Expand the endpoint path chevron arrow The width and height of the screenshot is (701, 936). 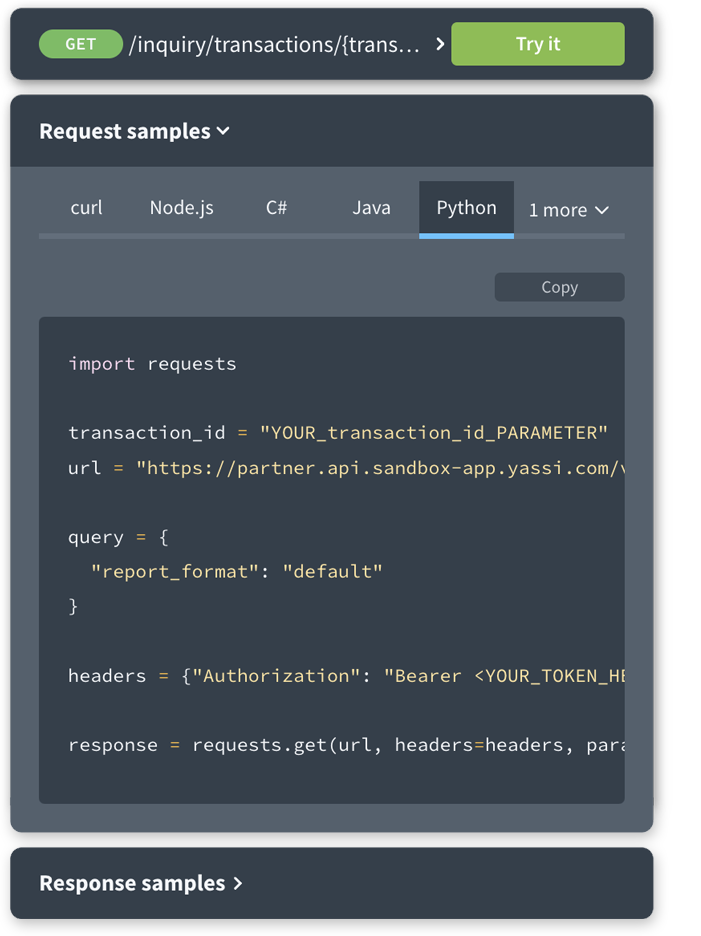(440, 44)
